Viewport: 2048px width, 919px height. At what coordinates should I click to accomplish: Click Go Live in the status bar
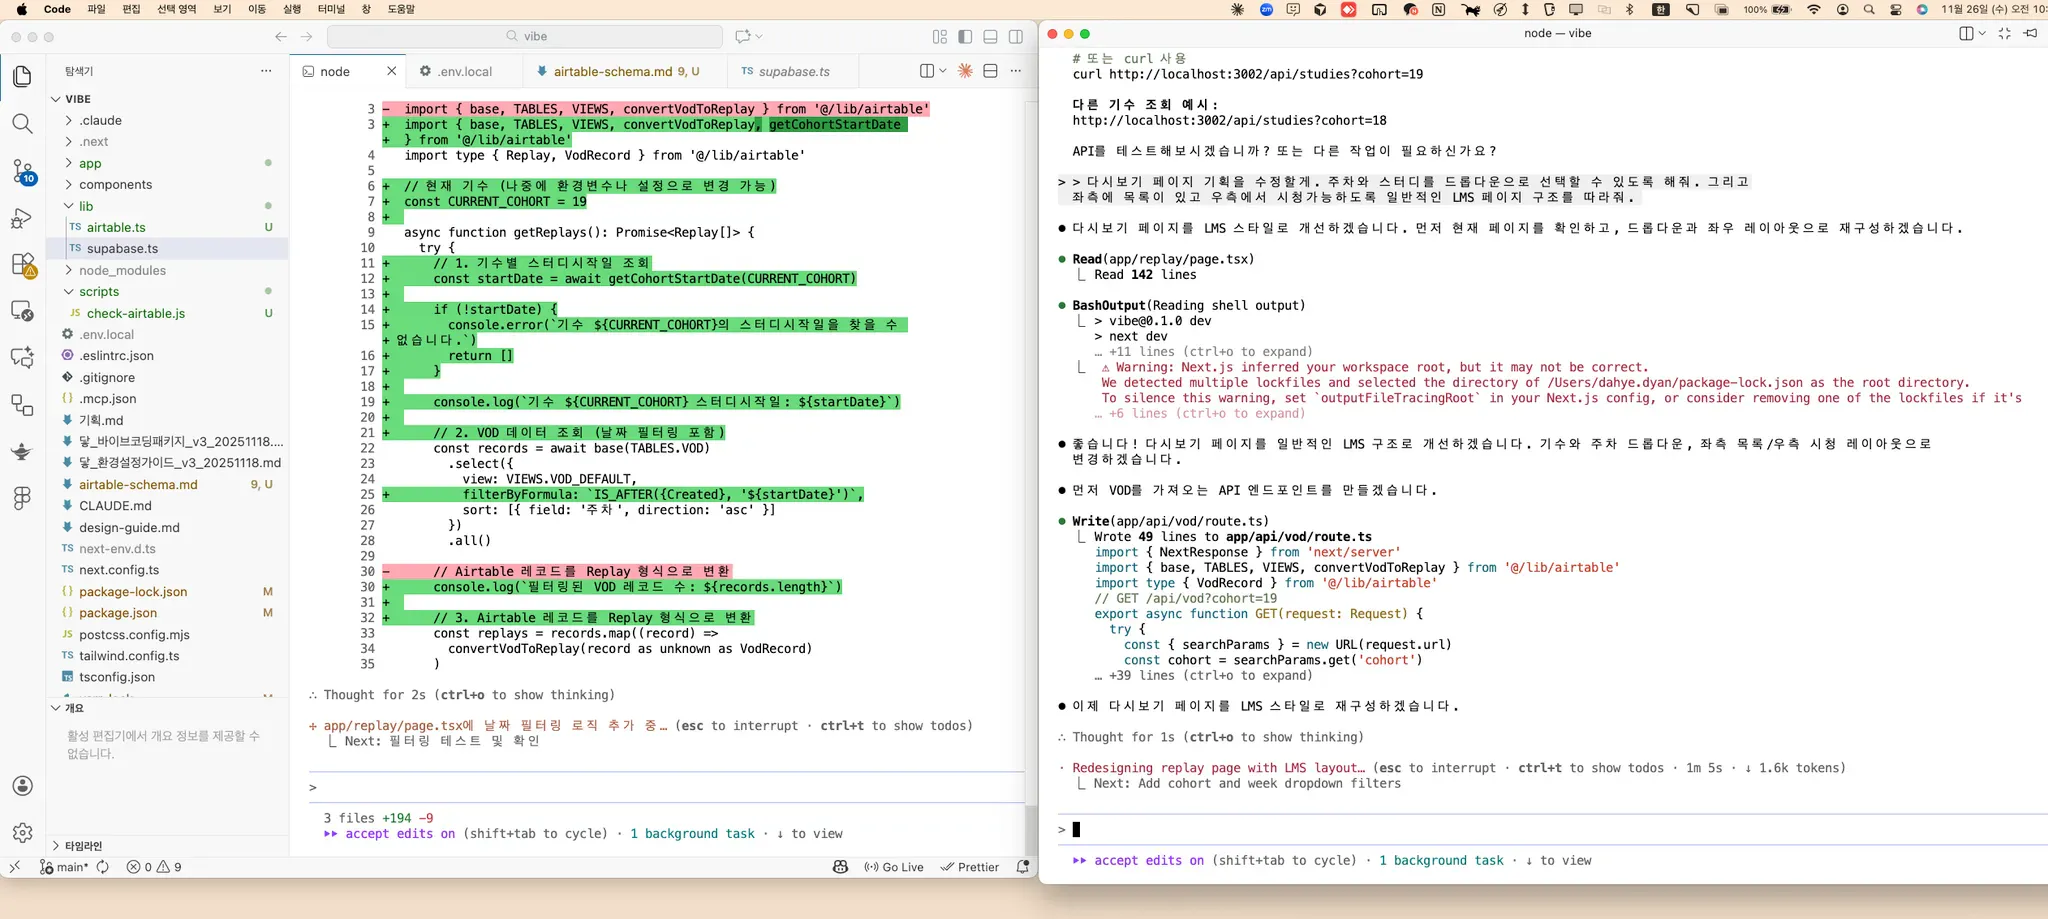pyautogui.click(x=894, y=867)
